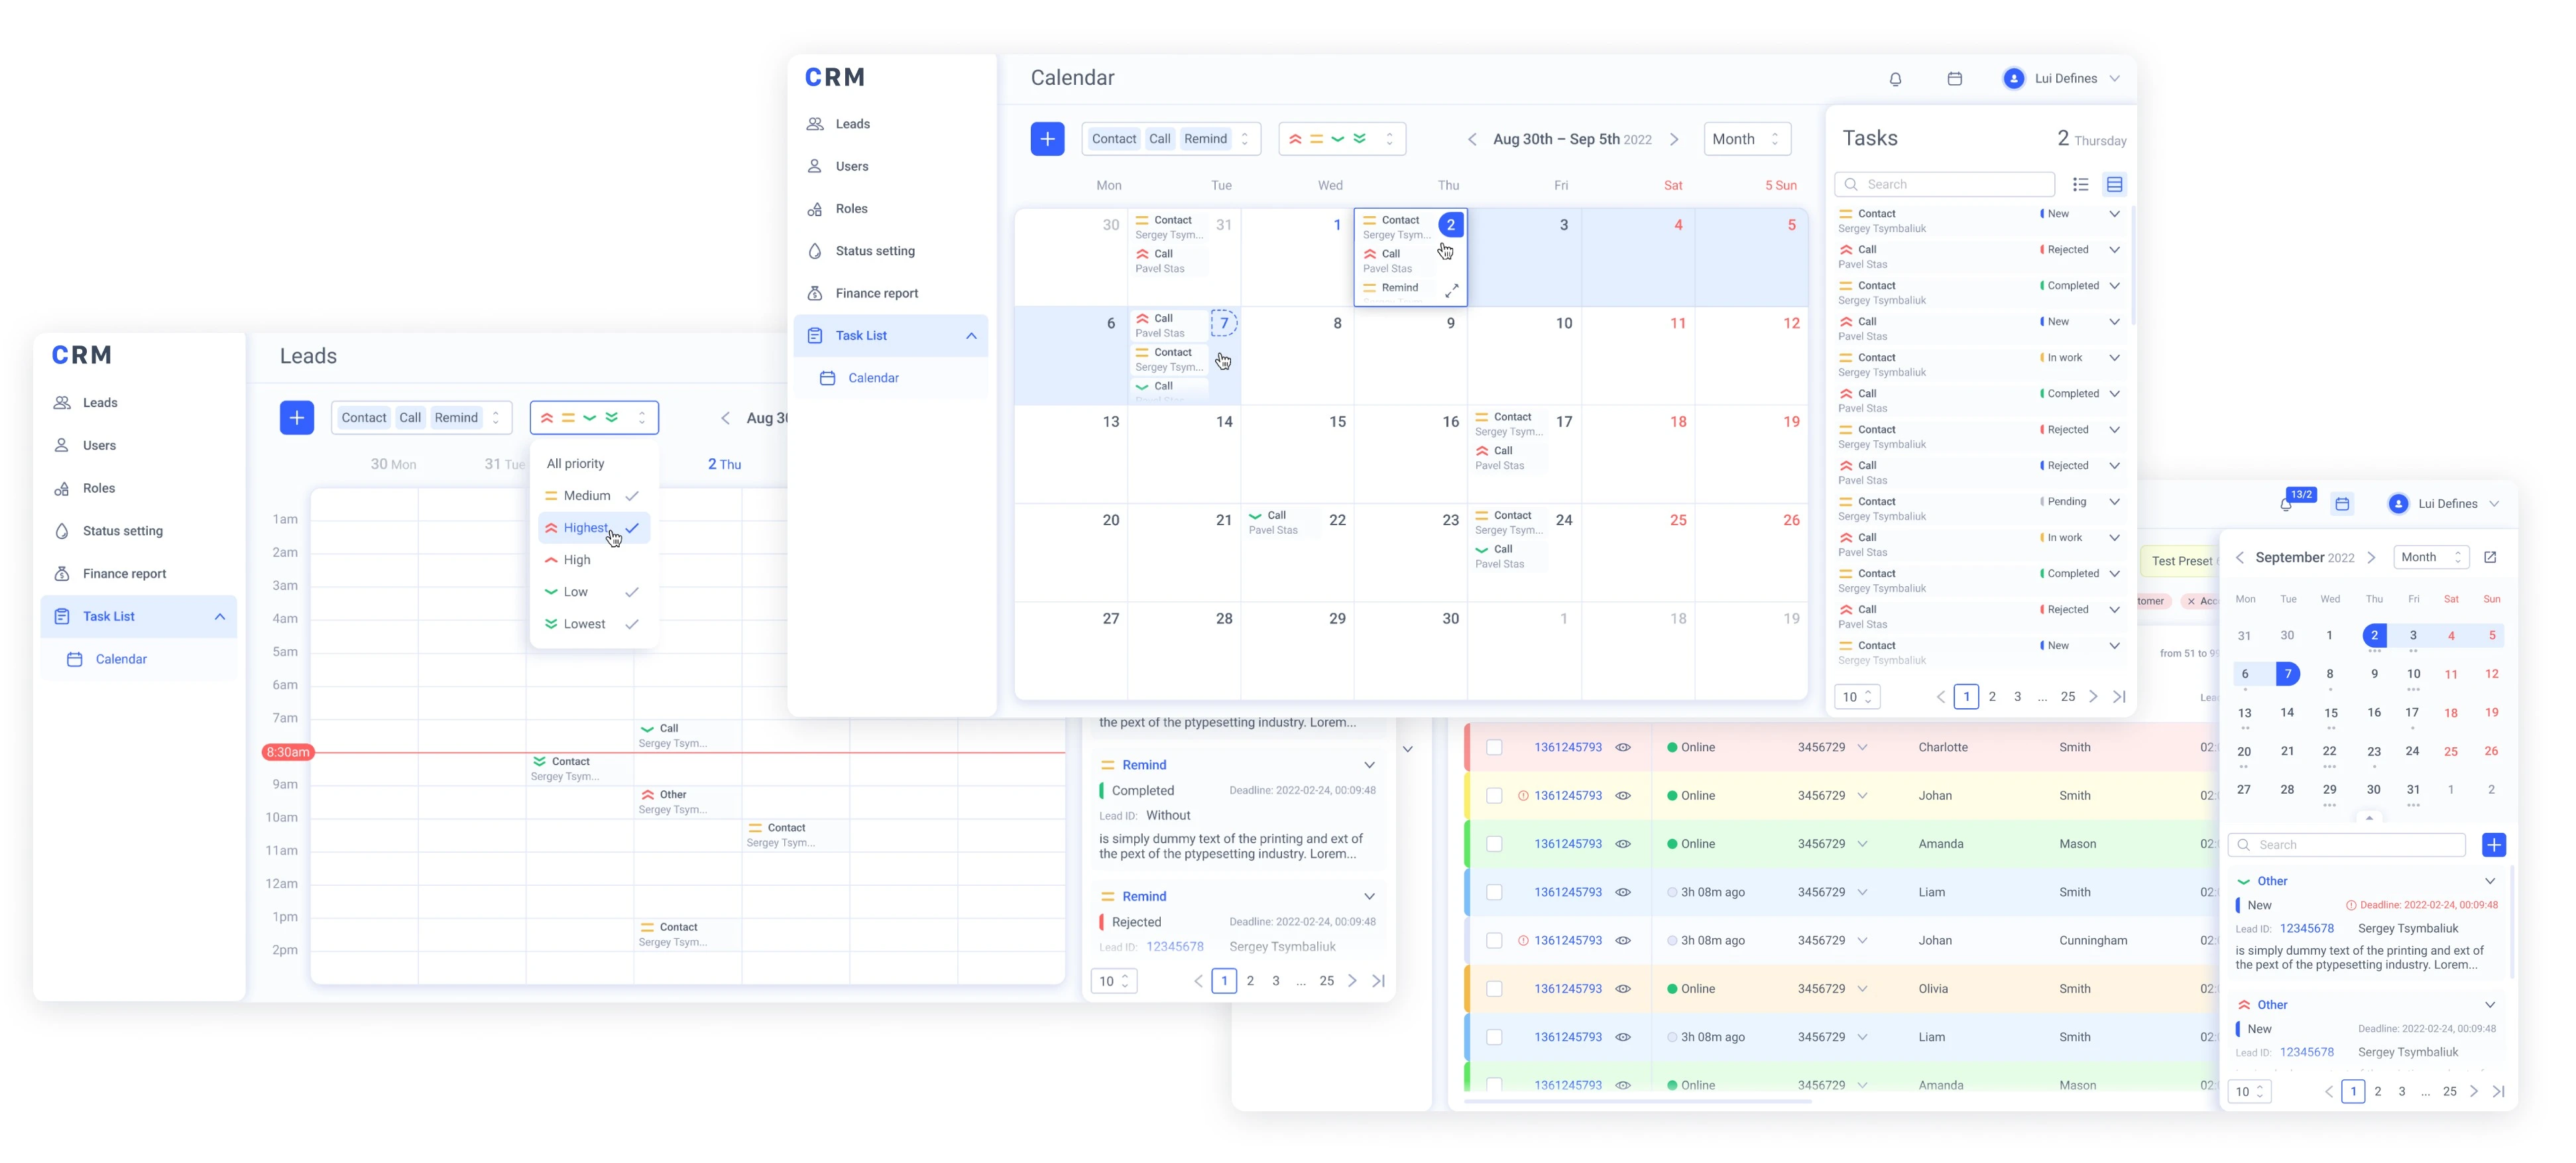The width and height of the screenshot is (2576, 1163).
Task: Tick checkbox for Olivia Smith row
Action: 1494,988
